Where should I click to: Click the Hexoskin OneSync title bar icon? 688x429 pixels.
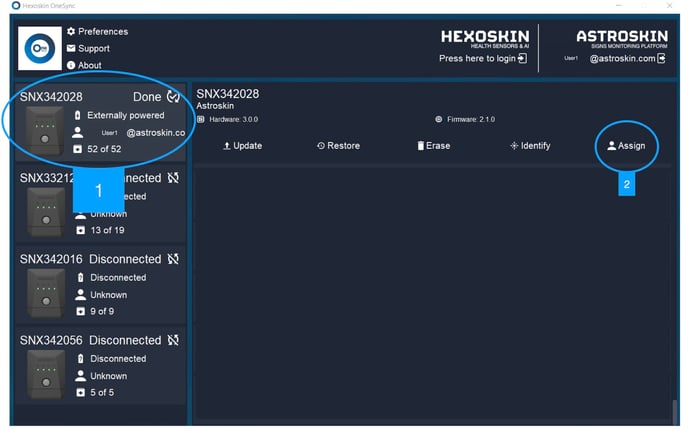pos(16,6)
